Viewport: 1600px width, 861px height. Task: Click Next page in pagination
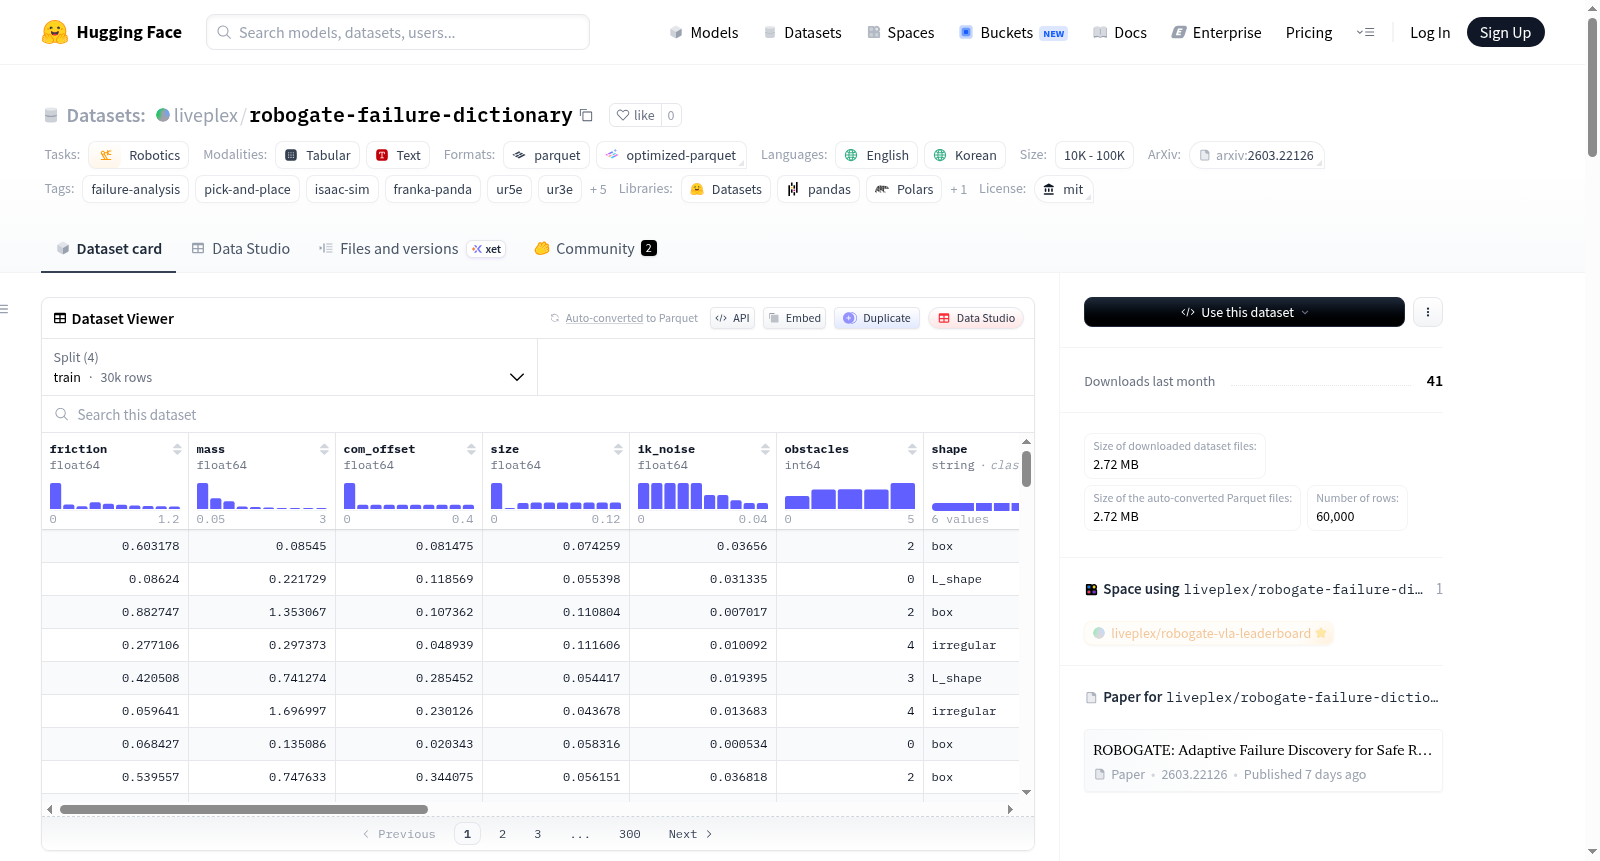point(690,834)
